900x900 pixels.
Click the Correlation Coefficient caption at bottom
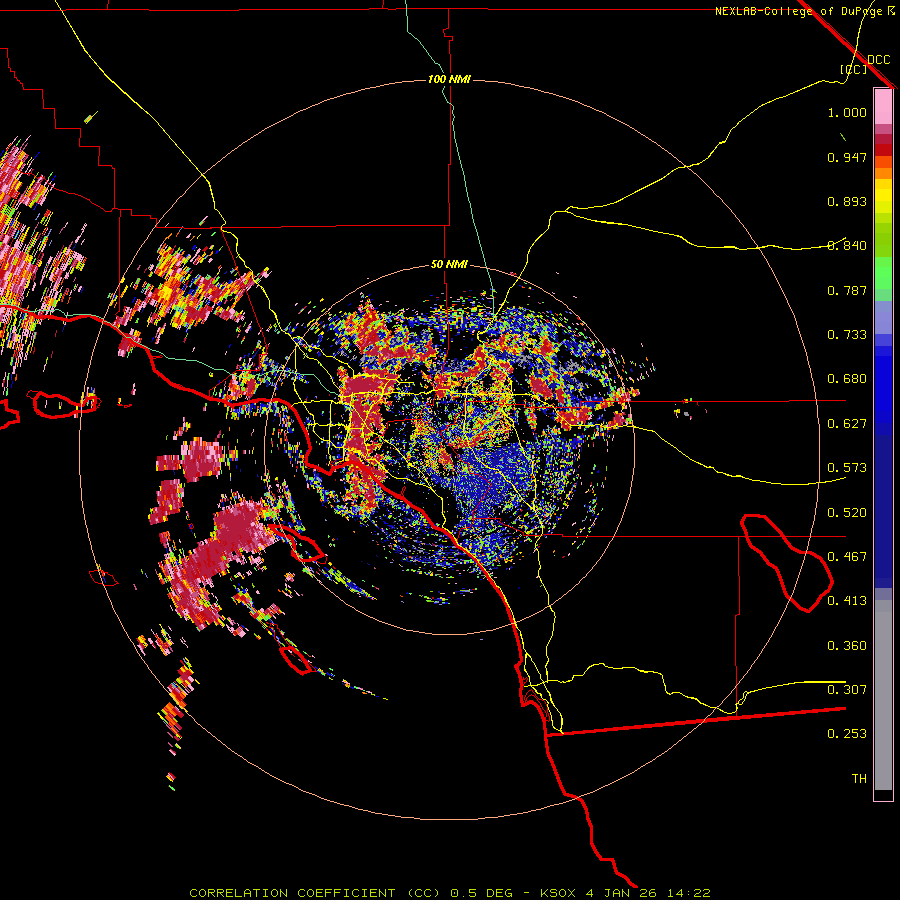pos(450,893)
